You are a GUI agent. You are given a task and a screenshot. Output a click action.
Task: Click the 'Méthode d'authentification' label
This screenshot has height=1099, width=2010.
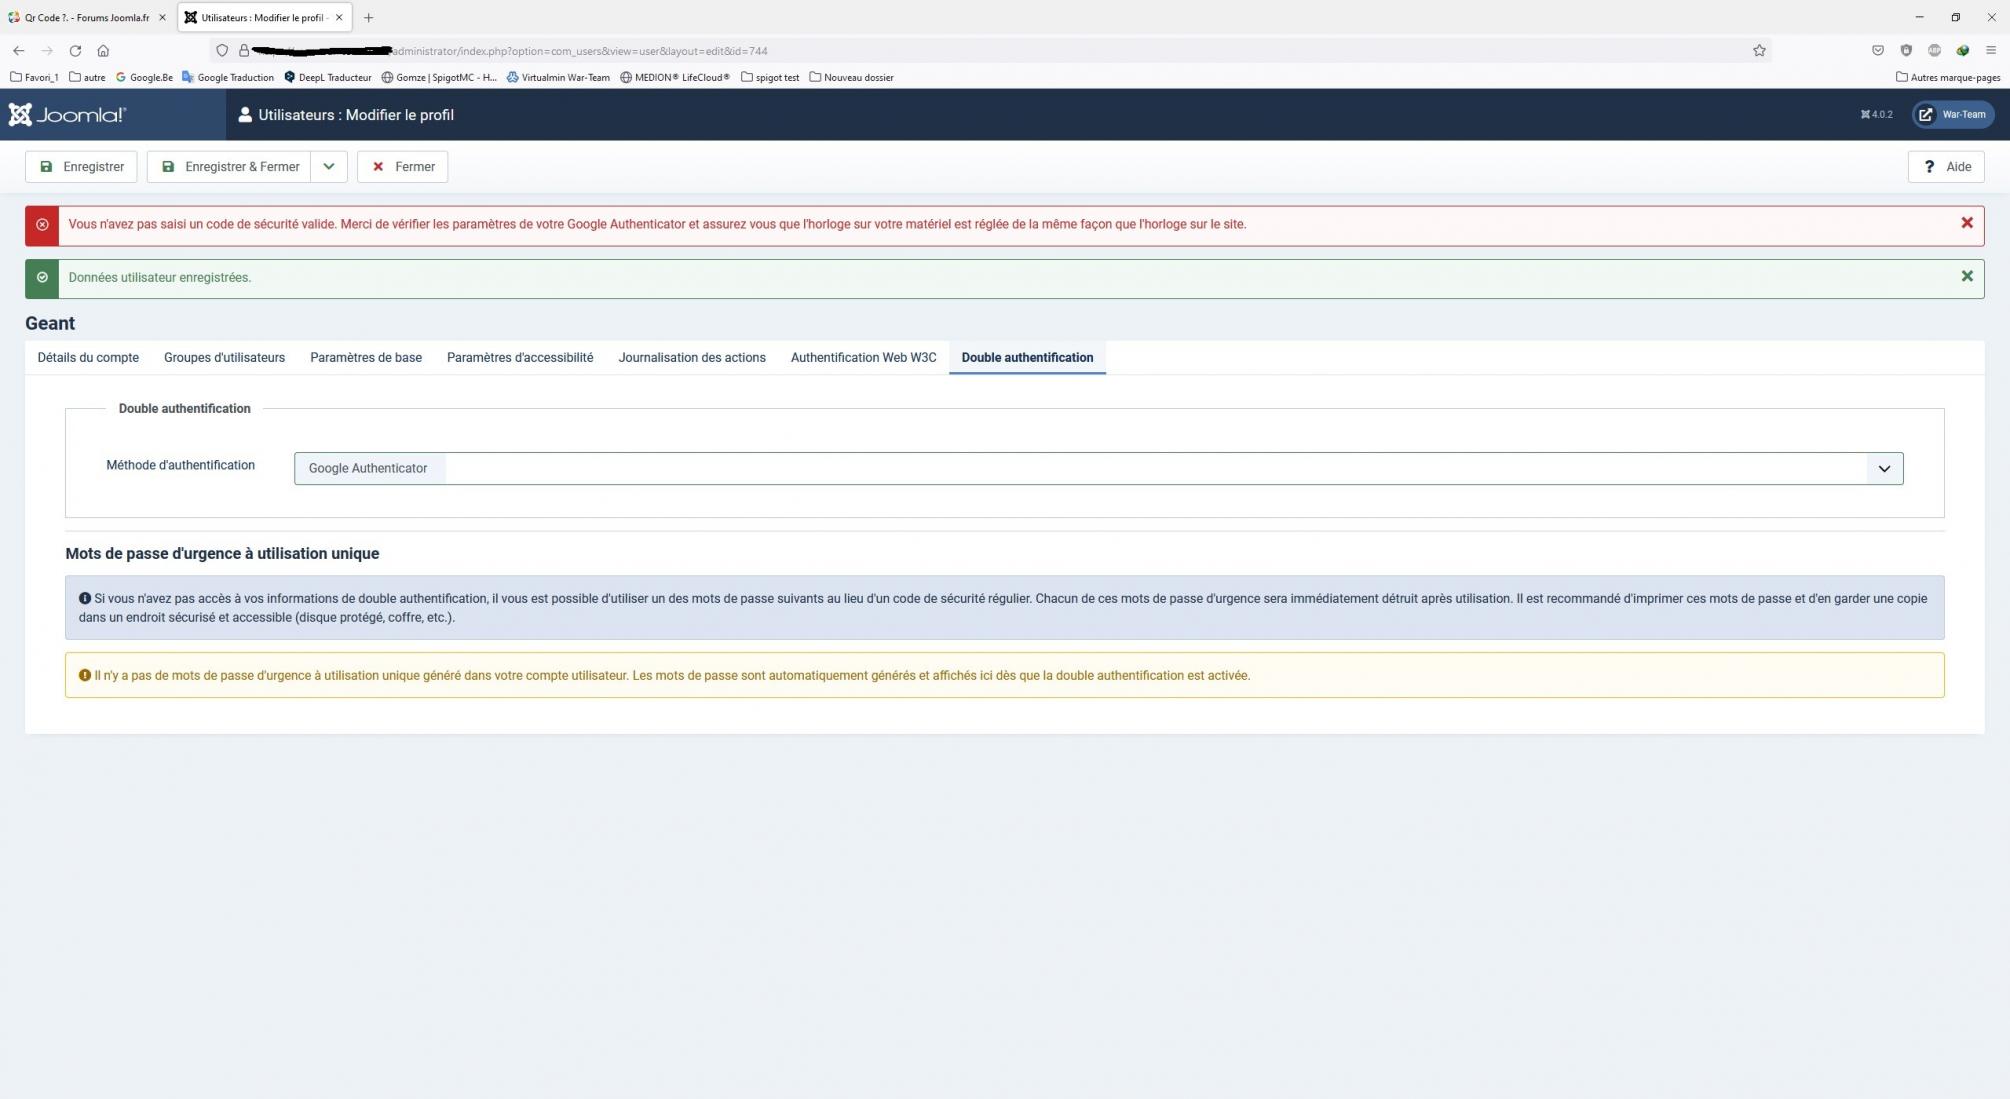(x=181, y=465)
